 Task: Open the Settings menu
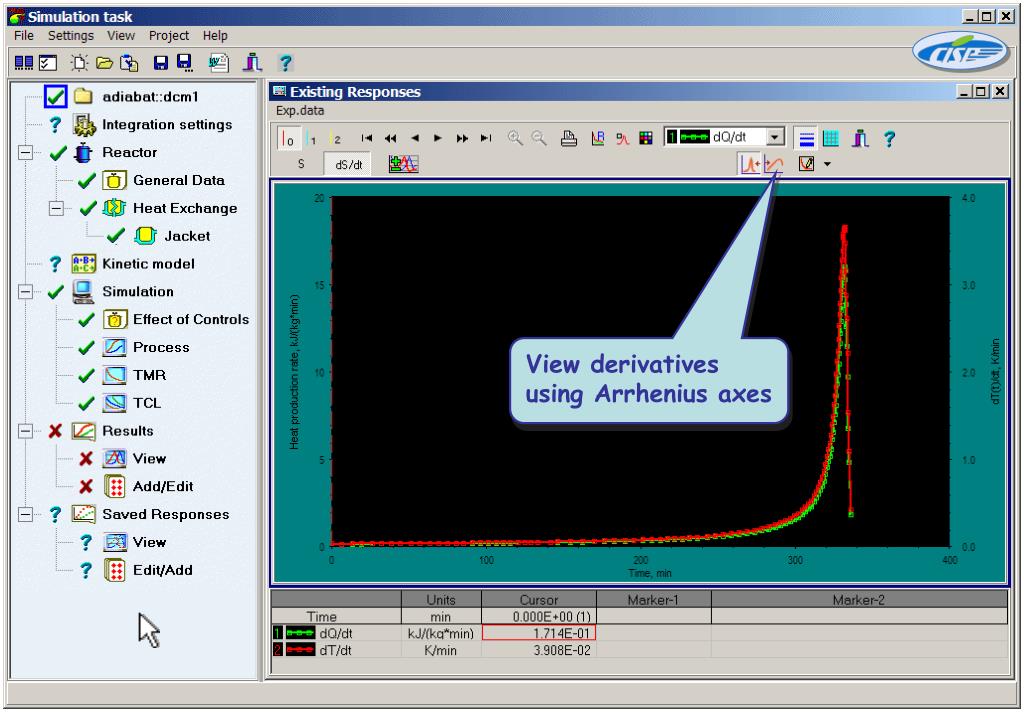click(71, 35)
